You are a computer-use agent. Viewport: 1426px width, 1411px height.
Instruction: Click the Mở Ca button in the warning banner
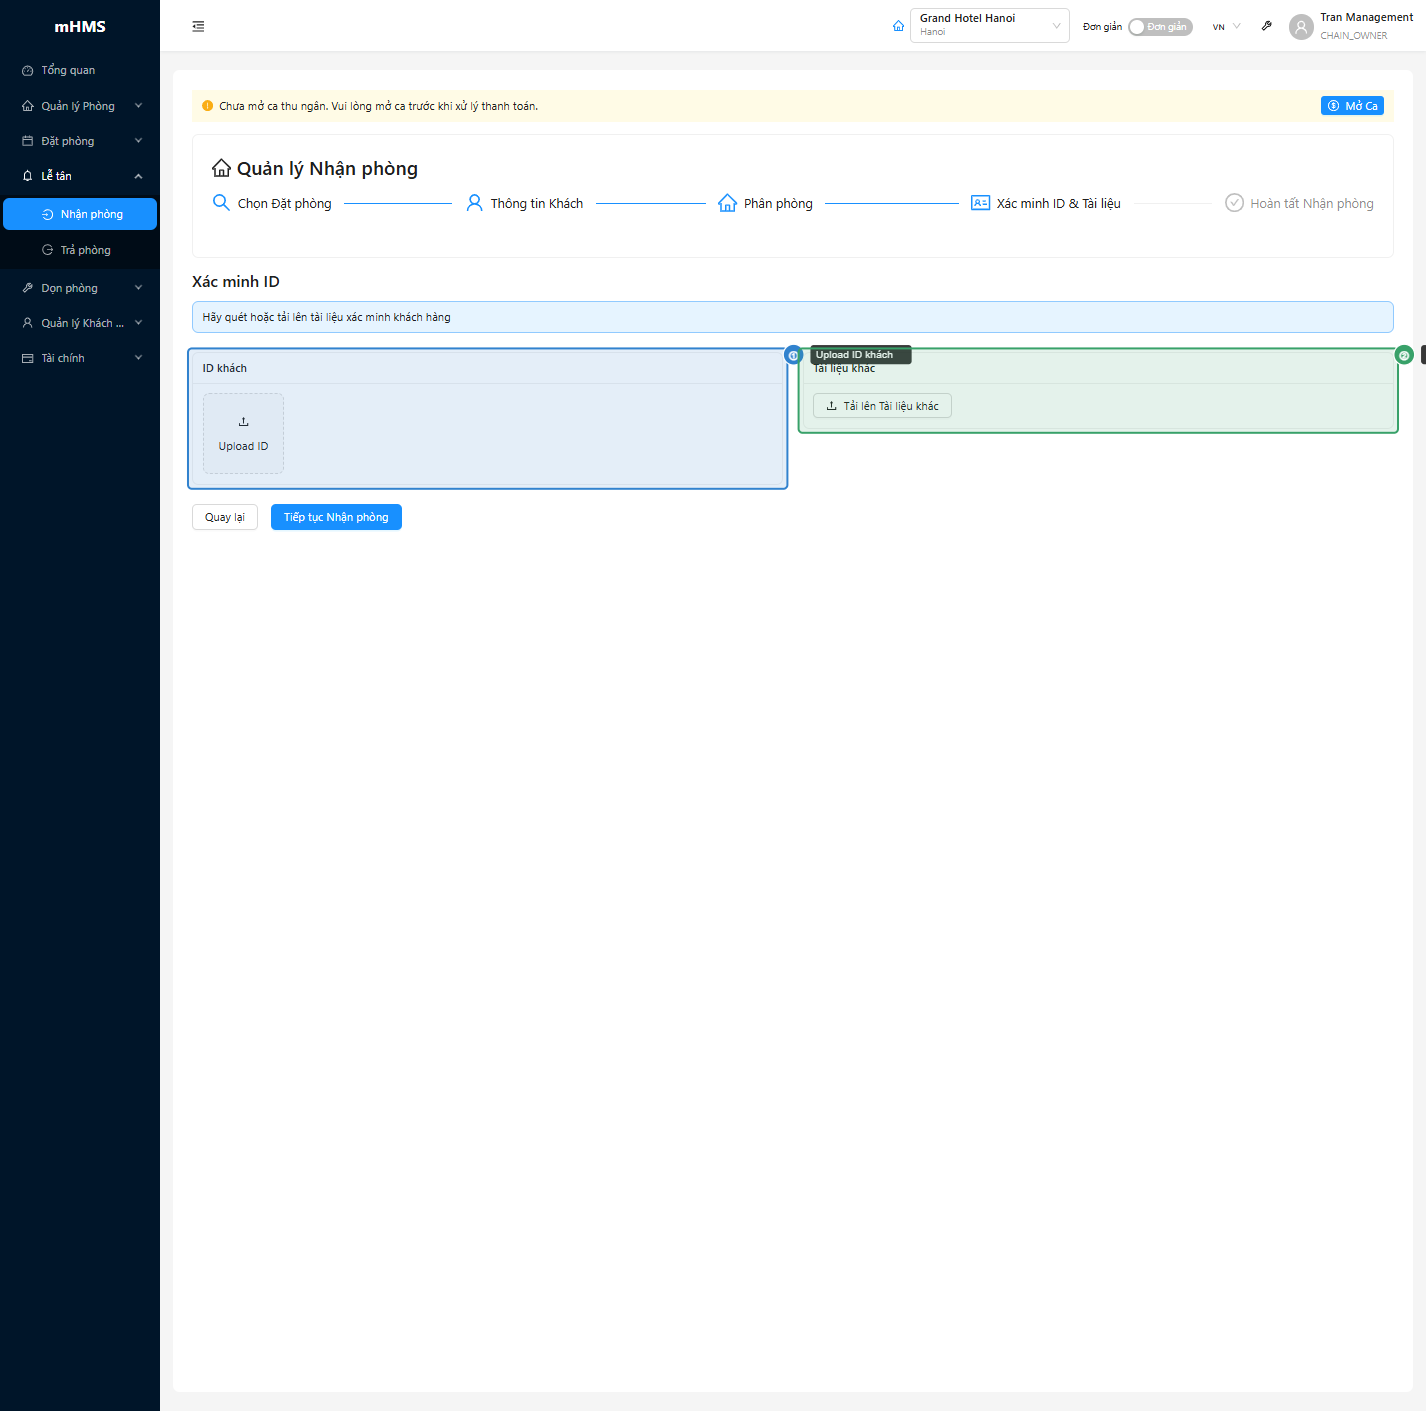1352,106
